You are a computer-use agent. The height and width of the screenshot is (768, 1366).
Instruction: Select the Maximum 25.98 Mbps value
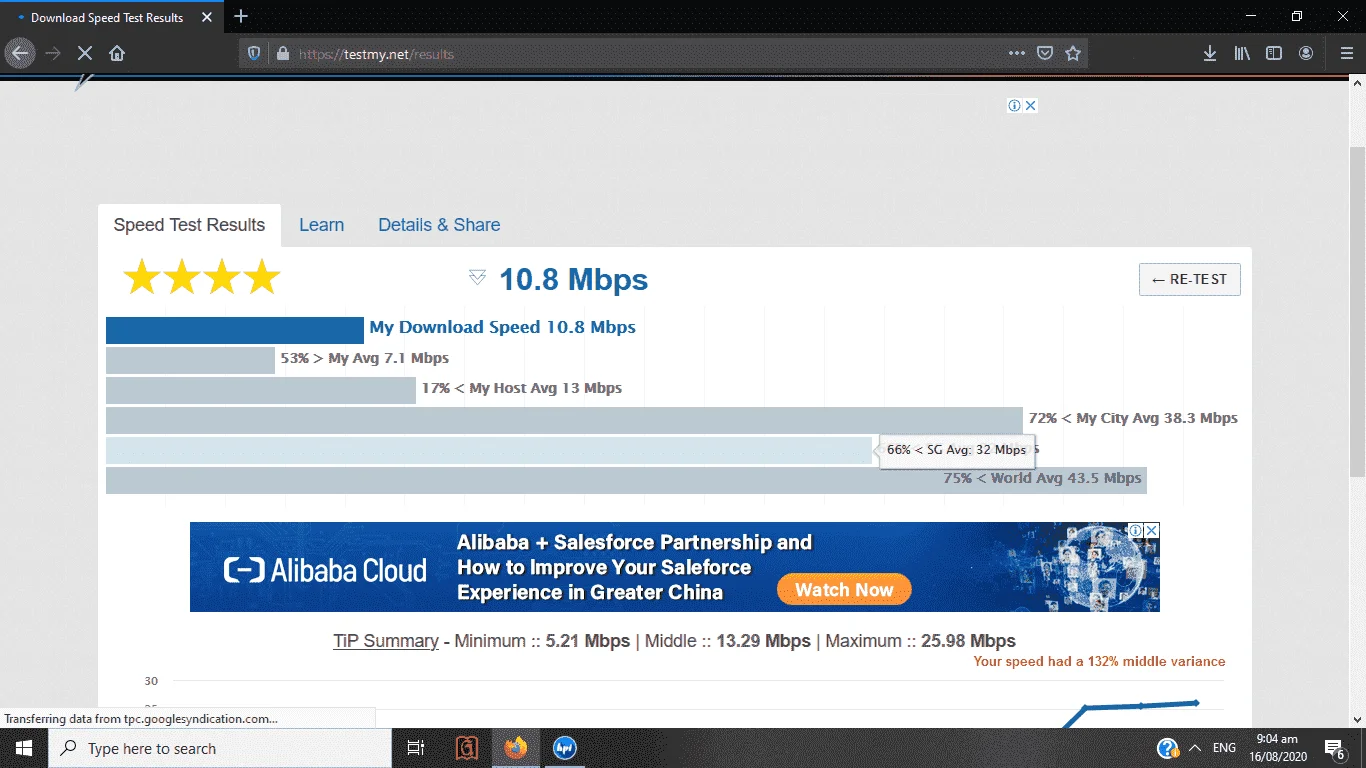click(x=968, y=641)
